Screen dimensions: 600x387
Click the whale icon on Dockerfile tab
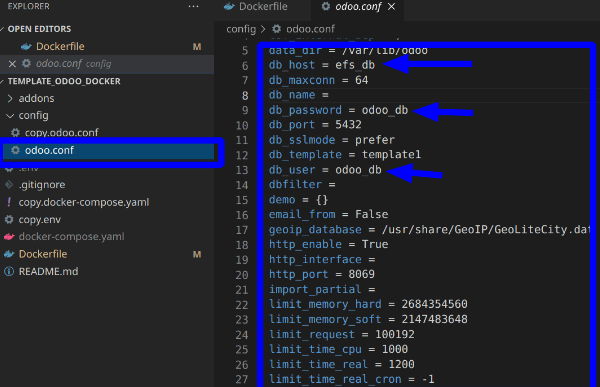(229, 7)
